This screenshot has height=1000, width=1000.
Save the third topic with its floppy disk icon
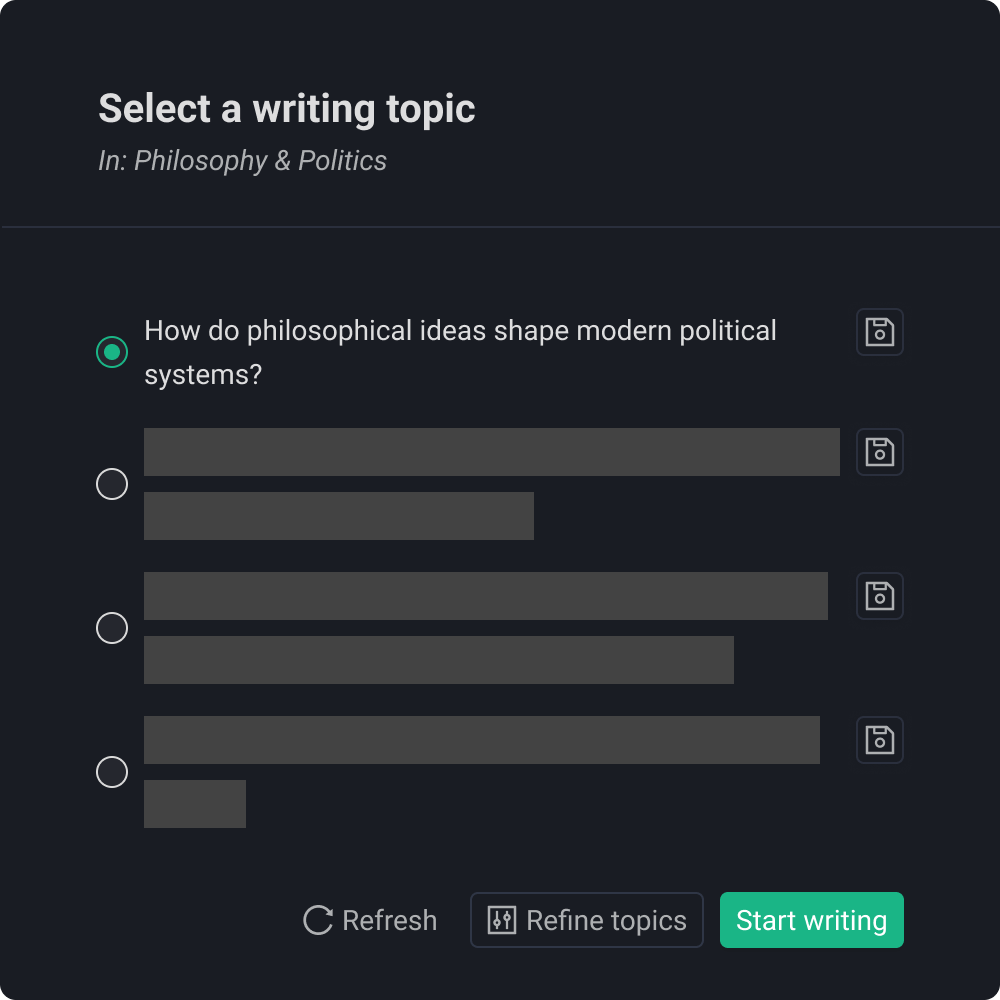879,596
